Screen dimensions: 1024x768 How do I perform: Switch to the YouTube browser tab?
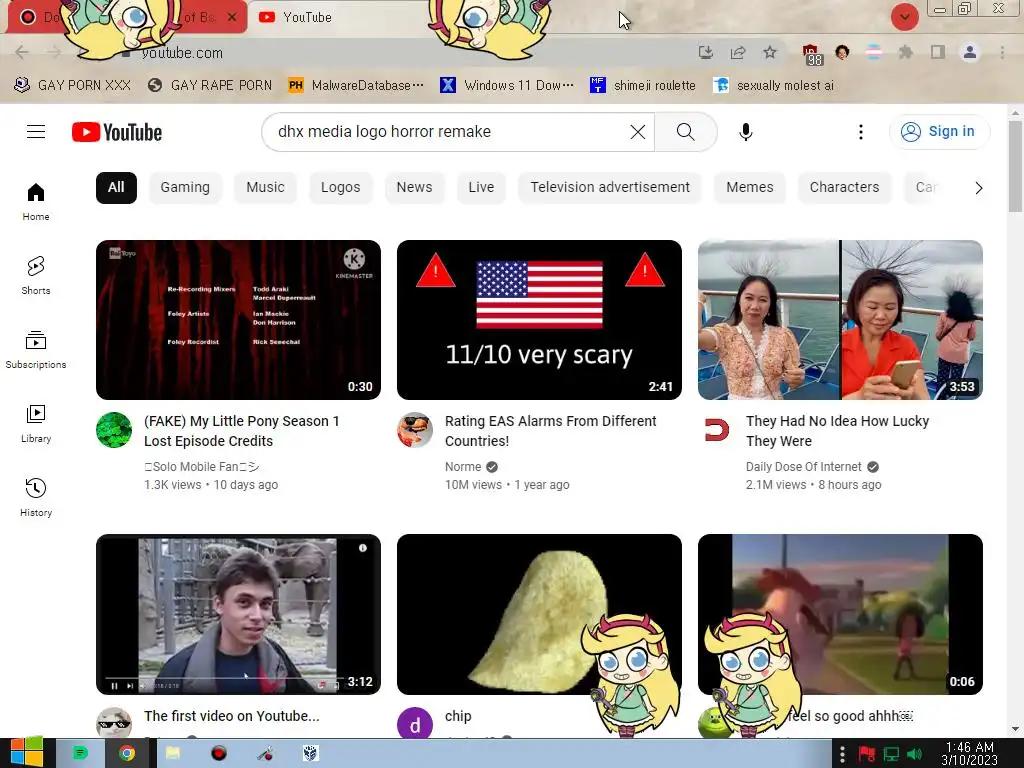(x=340, y=18)
